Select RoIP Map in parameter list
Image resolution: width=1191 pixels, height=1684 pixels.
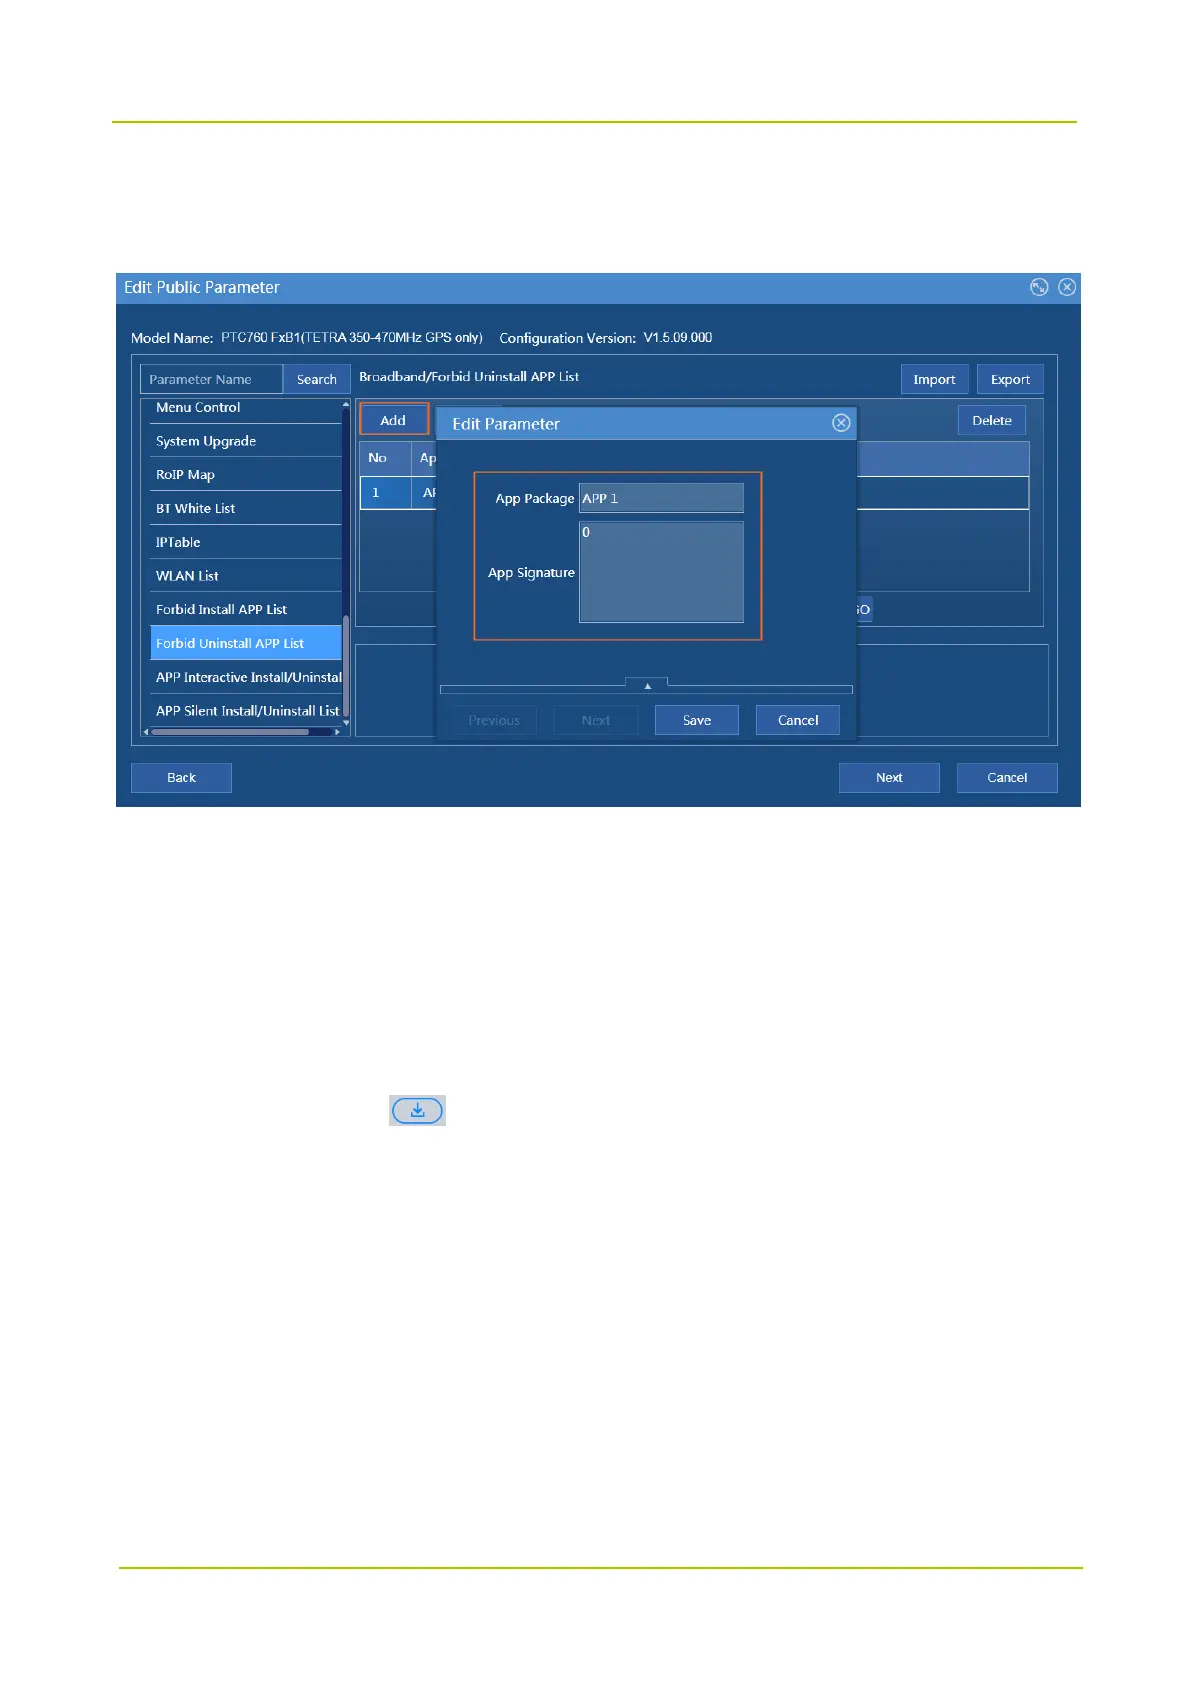(245, 475)
